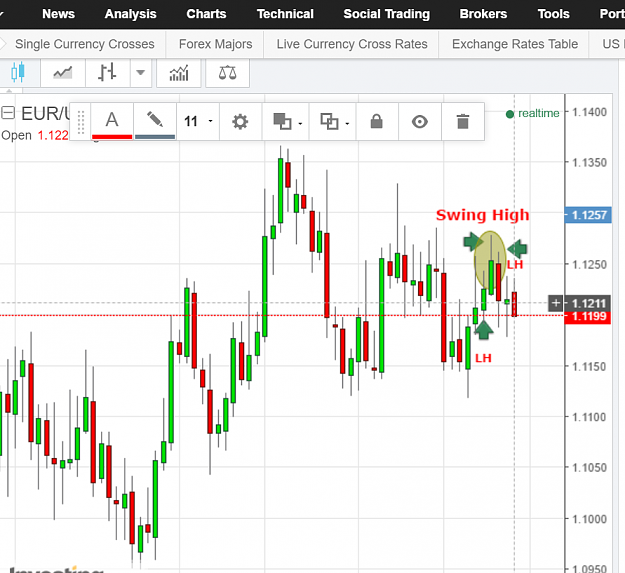The width and height of the screenshot is (625, 573).
Task: Toggle drawing visibility with eye icon
Action: pyautogui.click(x=420, y=121)
